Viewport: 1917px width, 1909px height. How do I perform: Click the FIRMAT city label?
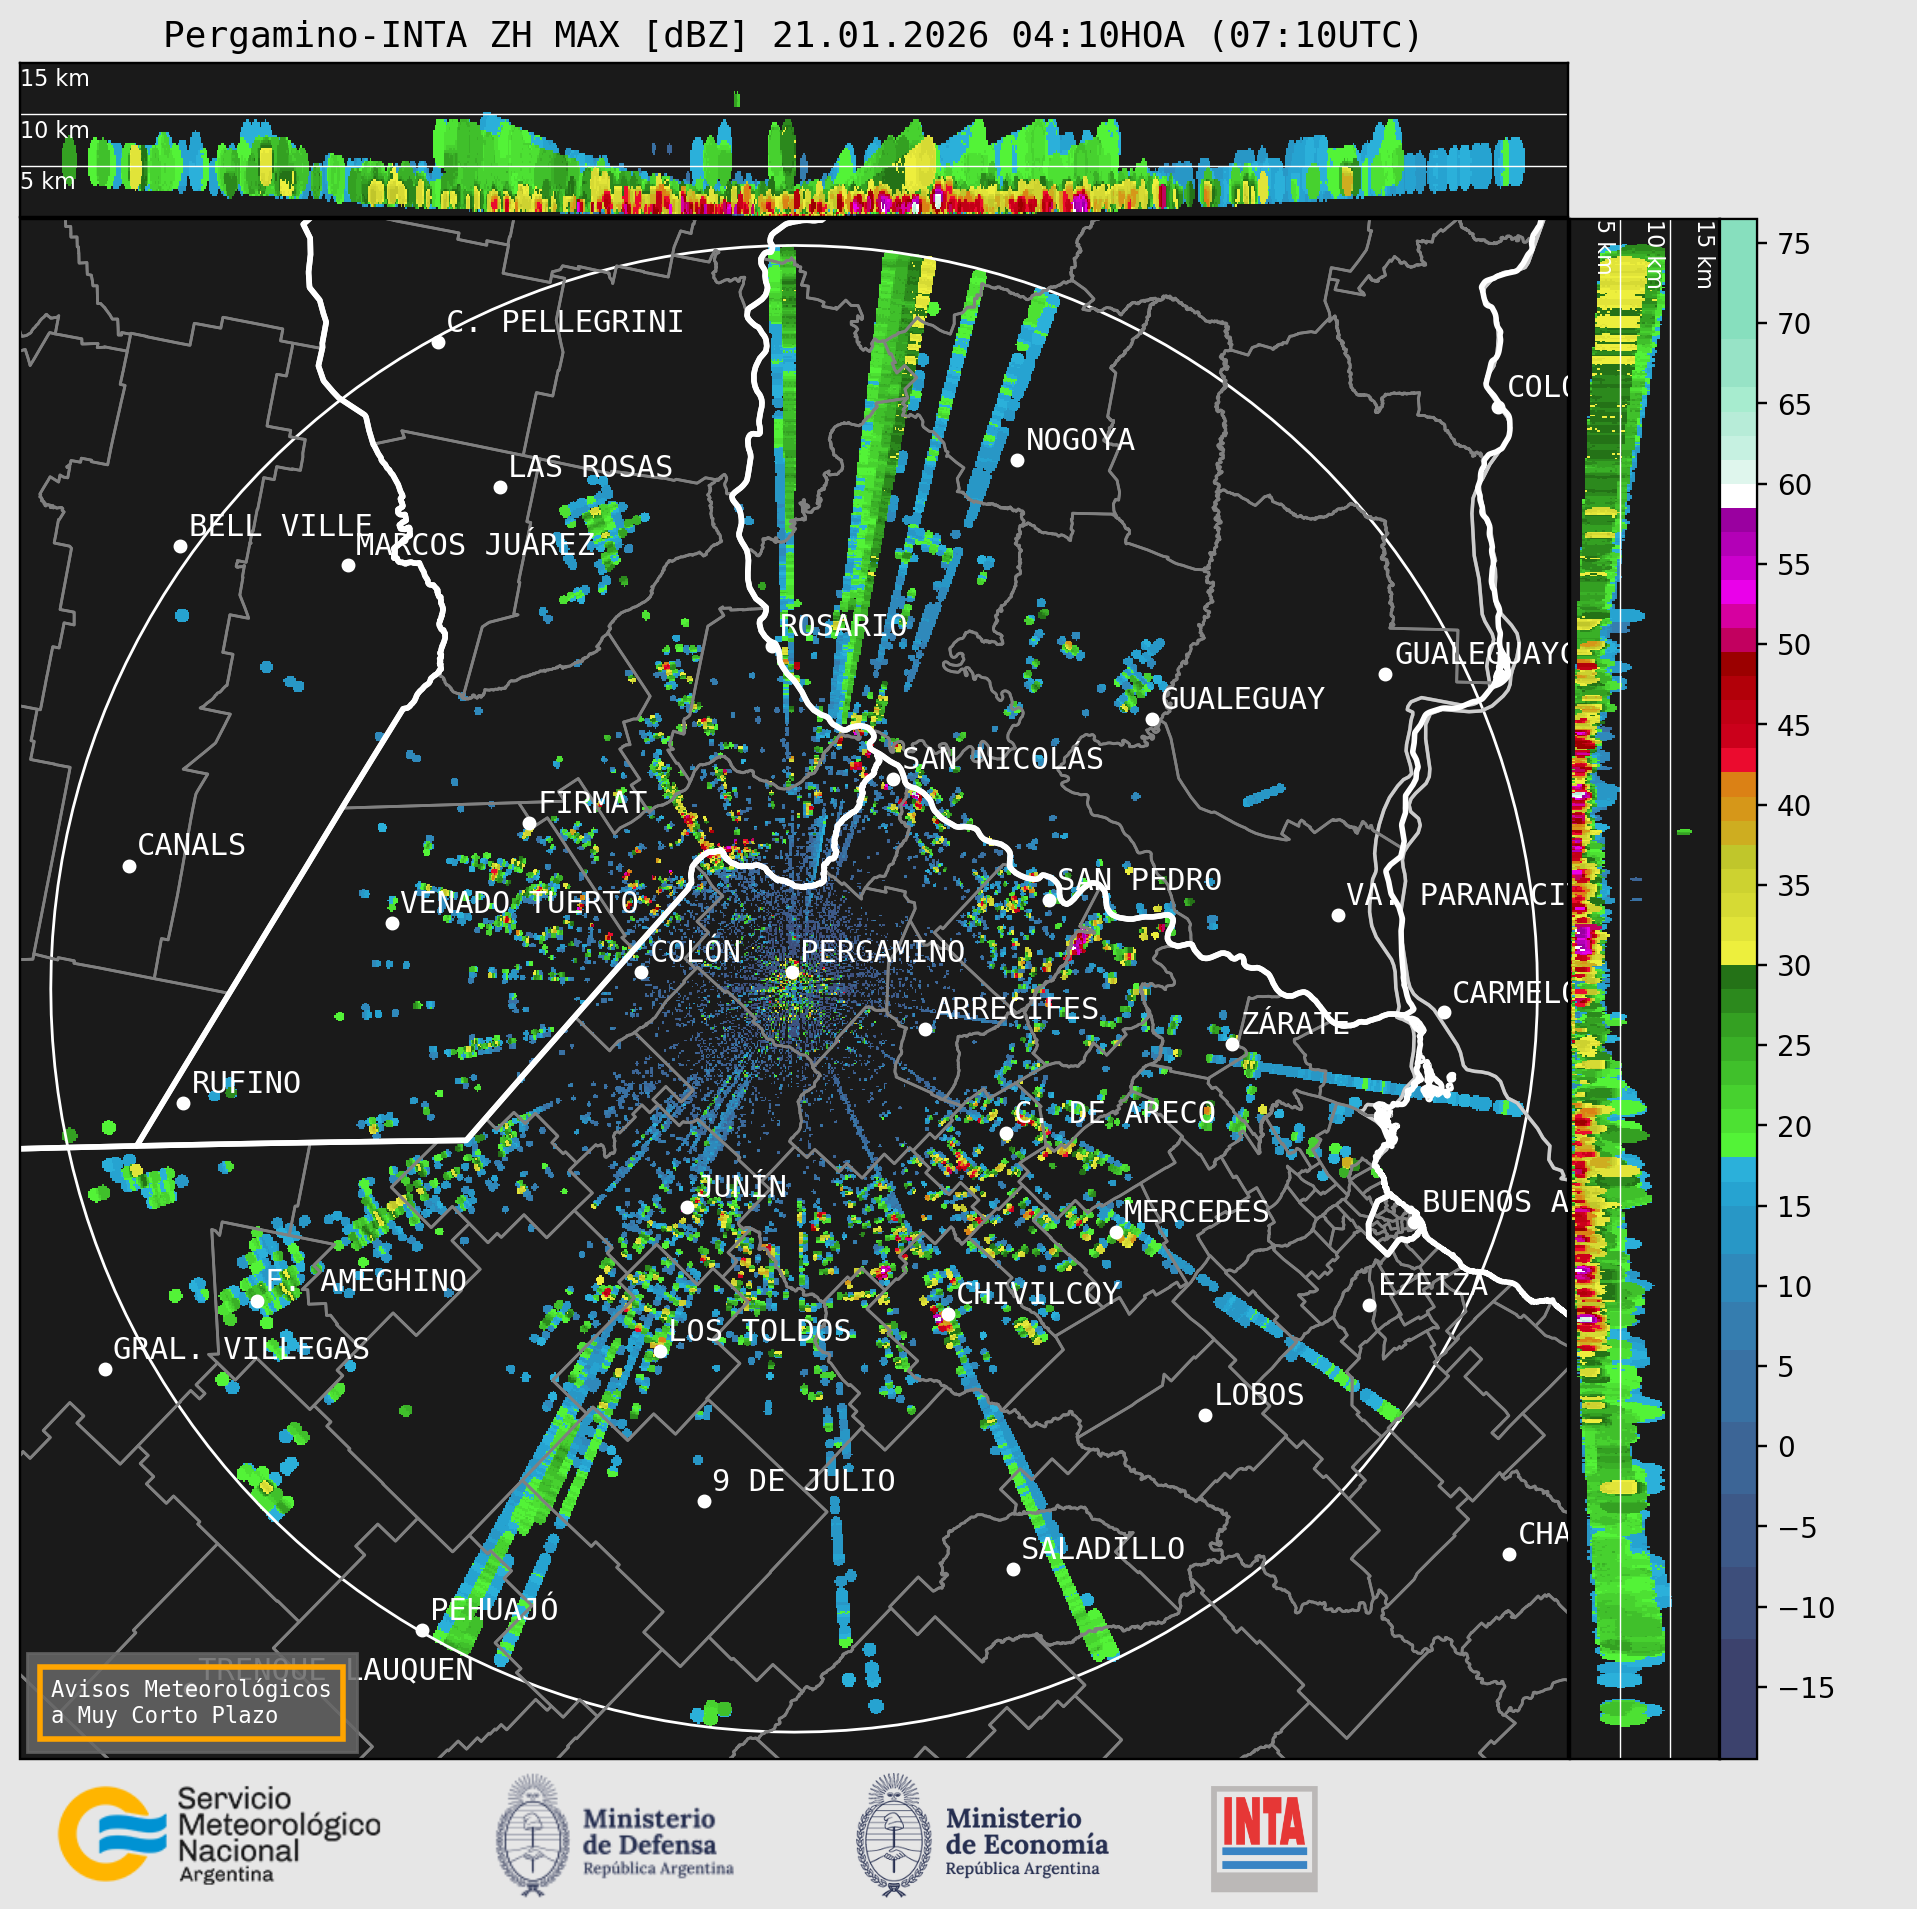(593, 802)
